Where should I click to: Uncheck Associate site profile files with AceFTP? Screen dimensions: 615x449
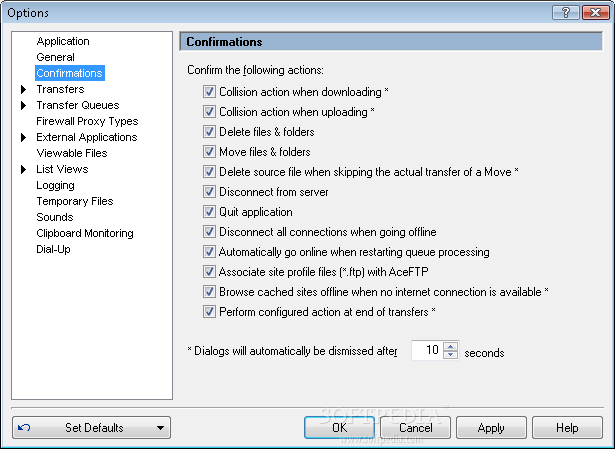pyautogui.click(x=209, y=272)
